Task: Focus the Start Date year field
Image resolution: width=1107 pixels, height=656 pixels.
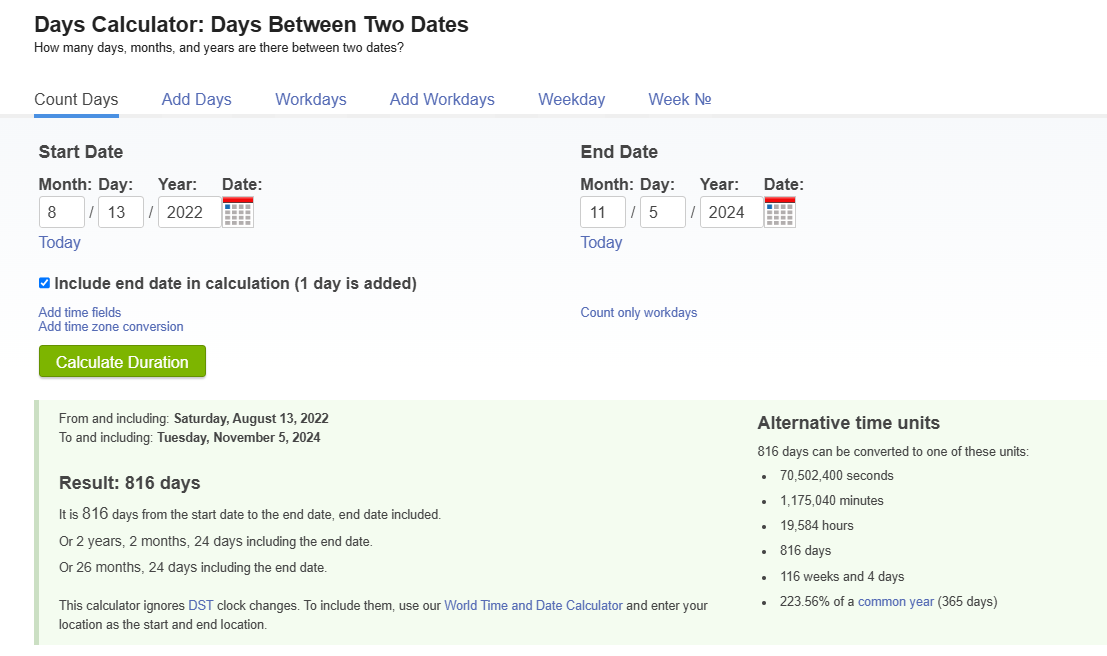Action: (x=189, y=212)
